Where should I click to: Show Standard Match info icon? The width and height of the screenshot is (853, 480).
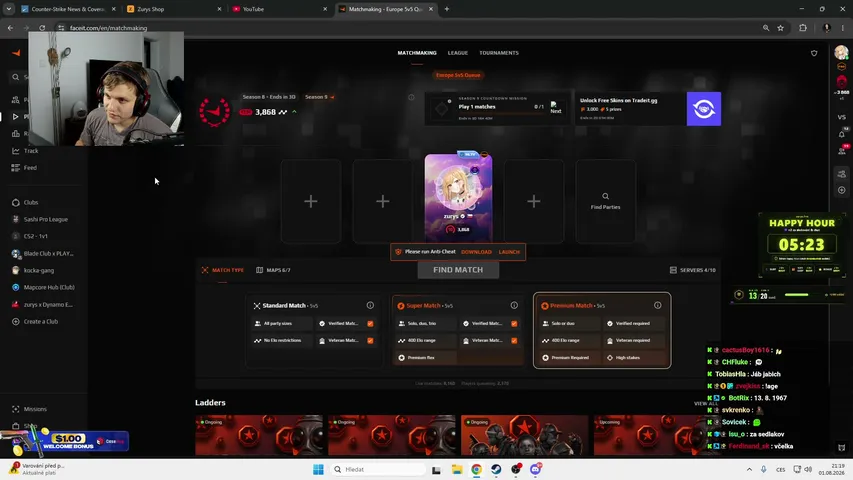coord(370,305)
